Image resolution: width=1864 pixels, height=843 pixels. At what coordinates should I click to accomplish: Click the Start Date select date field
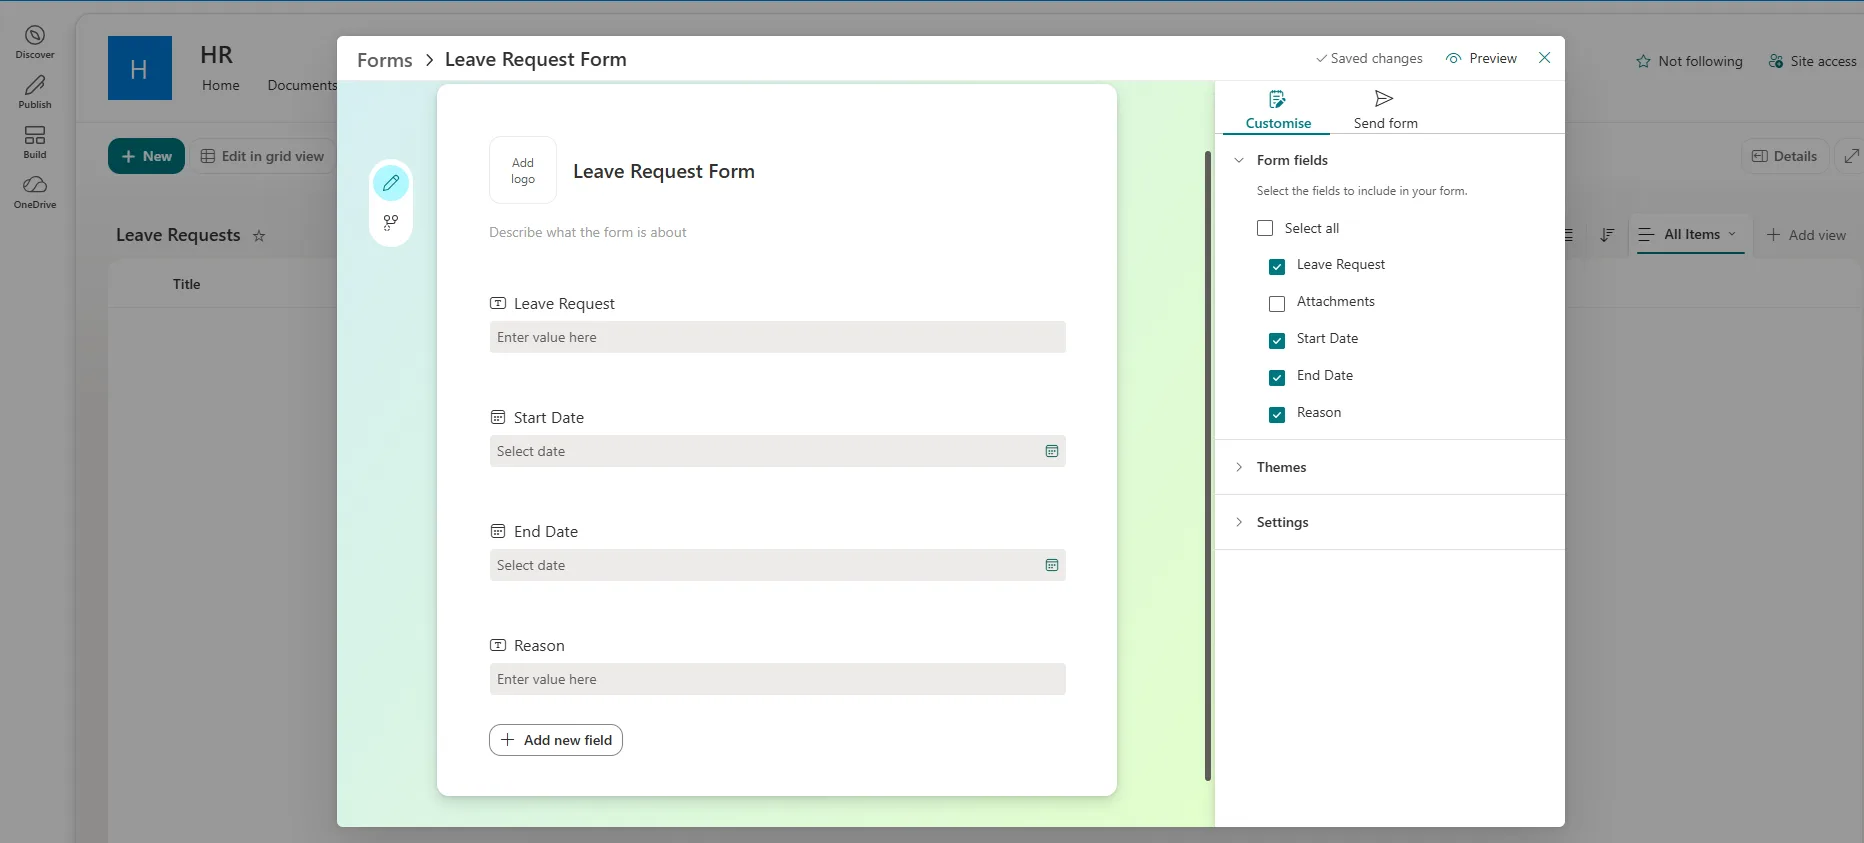[x=777, y=451]
